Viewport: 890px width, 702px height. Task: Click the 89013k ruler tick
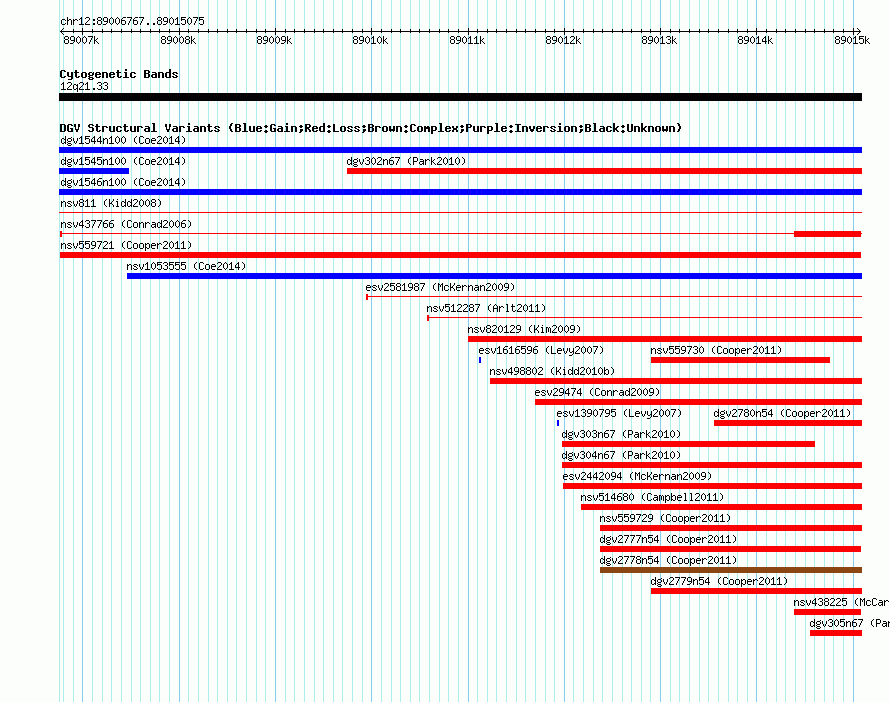[x=659, y=40]
